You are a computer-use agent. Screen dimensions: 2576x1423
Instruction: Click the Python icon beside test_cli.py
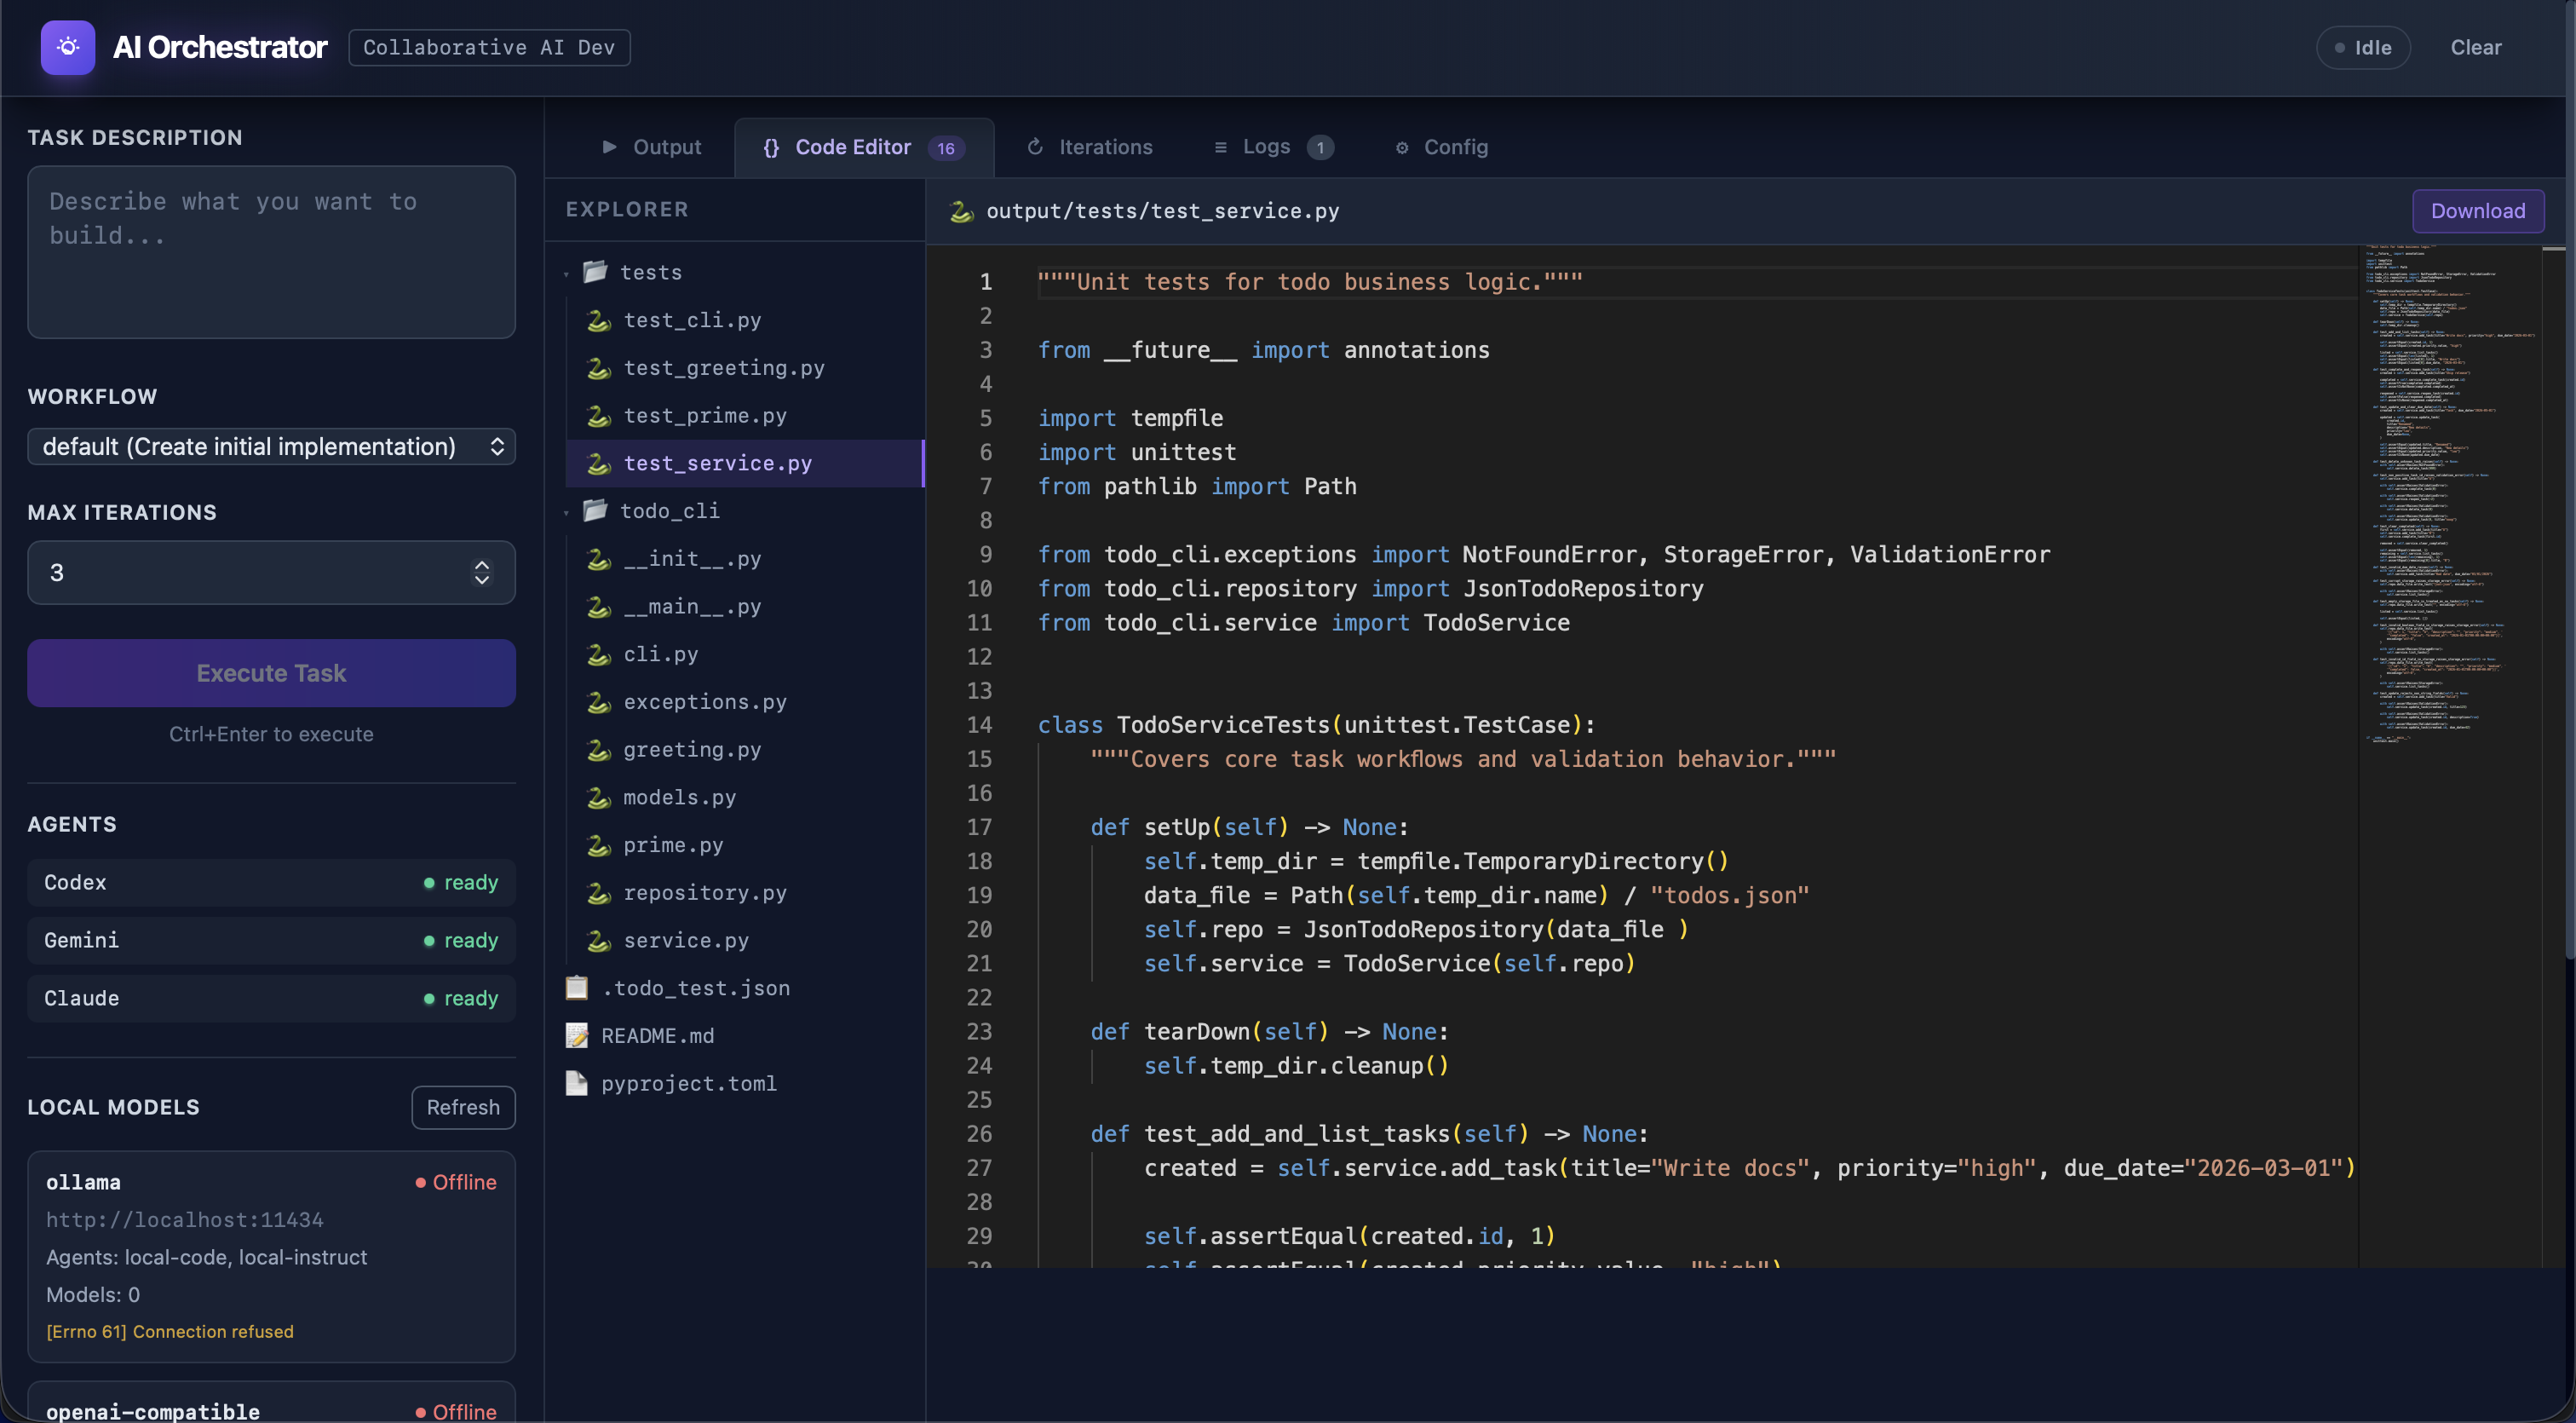(598, 320)
